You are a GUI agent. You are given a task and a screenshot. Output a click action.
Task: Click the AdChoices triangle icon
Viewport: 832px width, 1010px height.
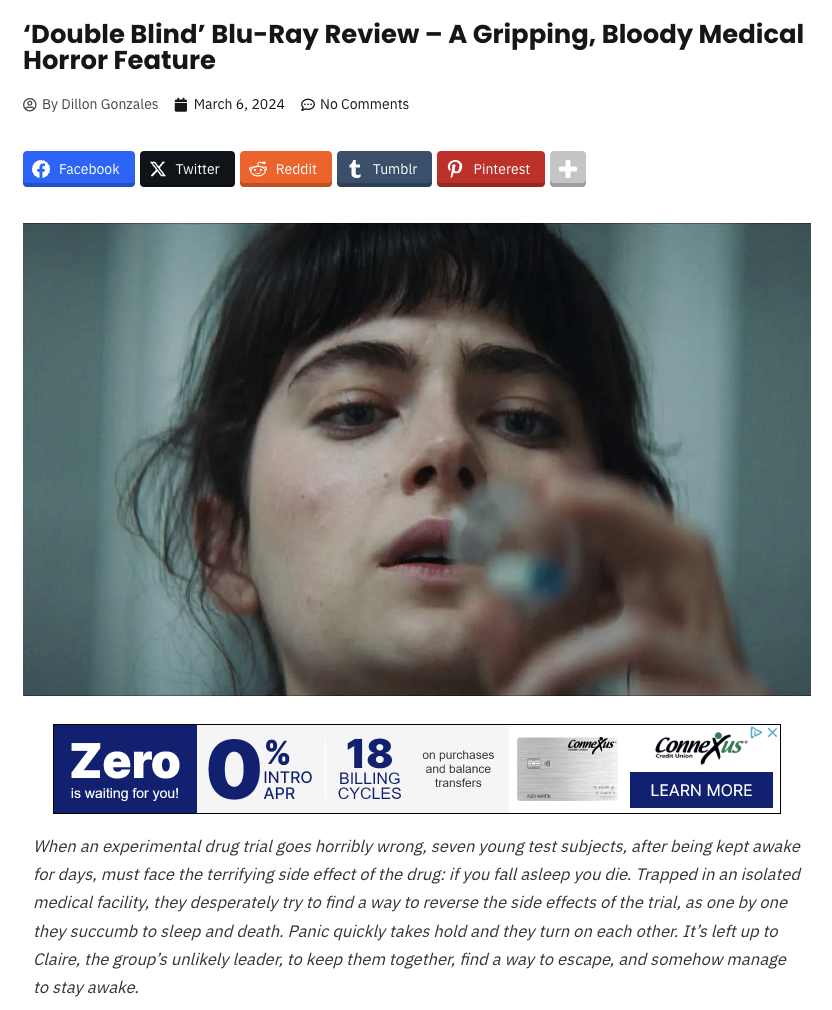(x=757, y=732)
